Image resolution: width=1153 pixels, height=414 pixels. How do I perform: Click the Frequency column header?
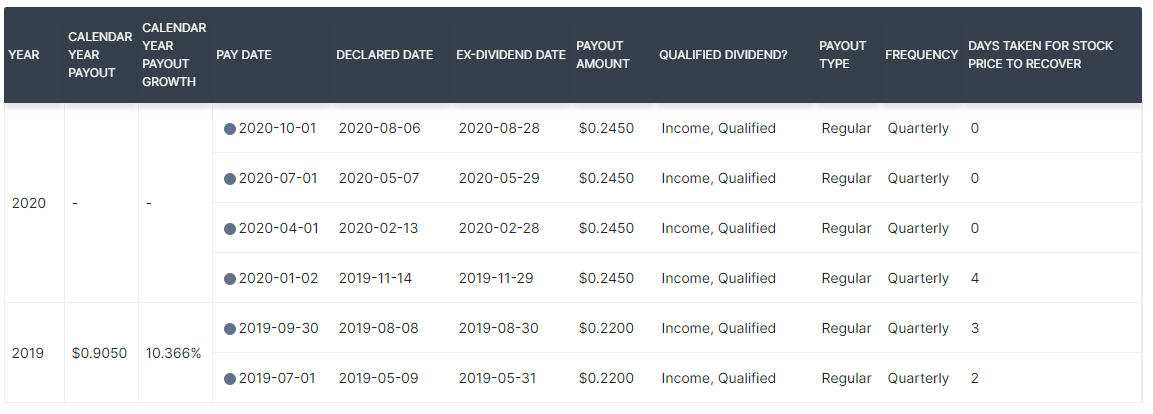tap(921, 54)
